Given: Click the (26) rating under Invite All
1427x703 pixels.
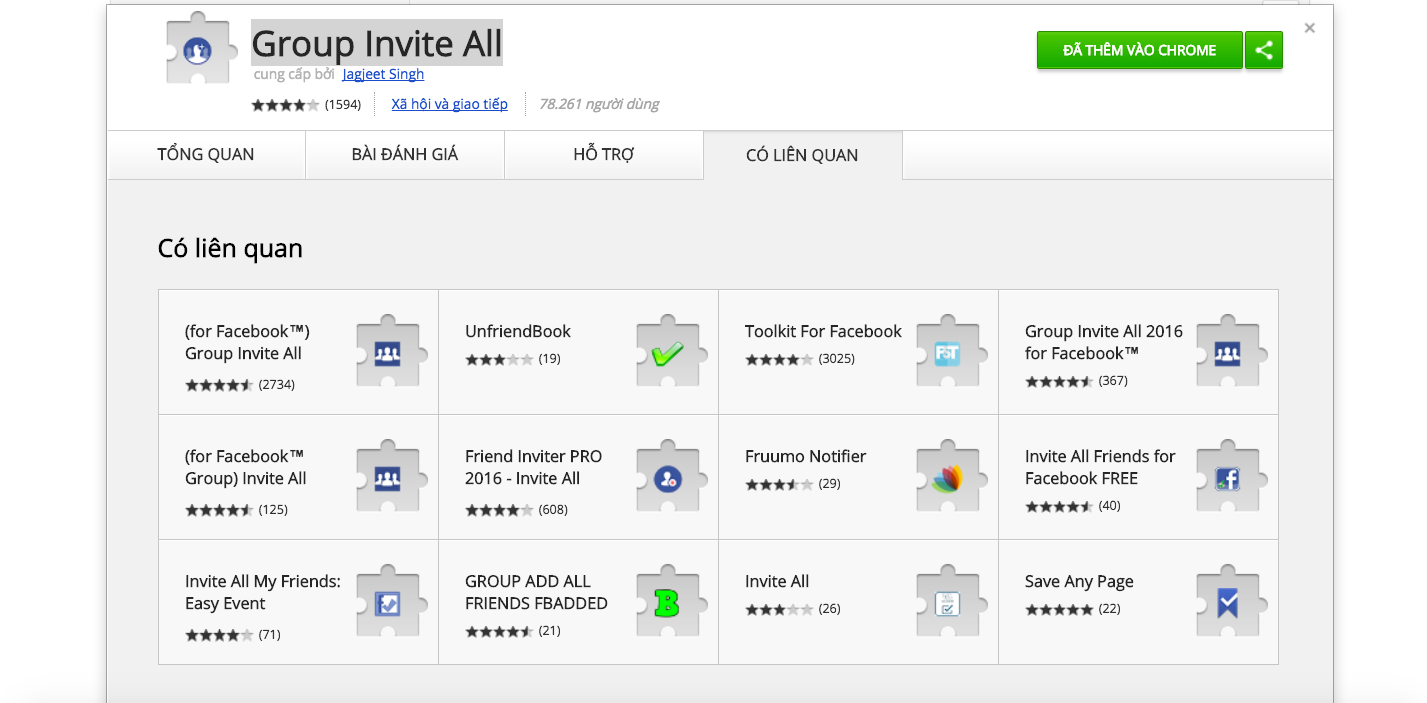Looking at the screenshot, I should tap(829, 608).
